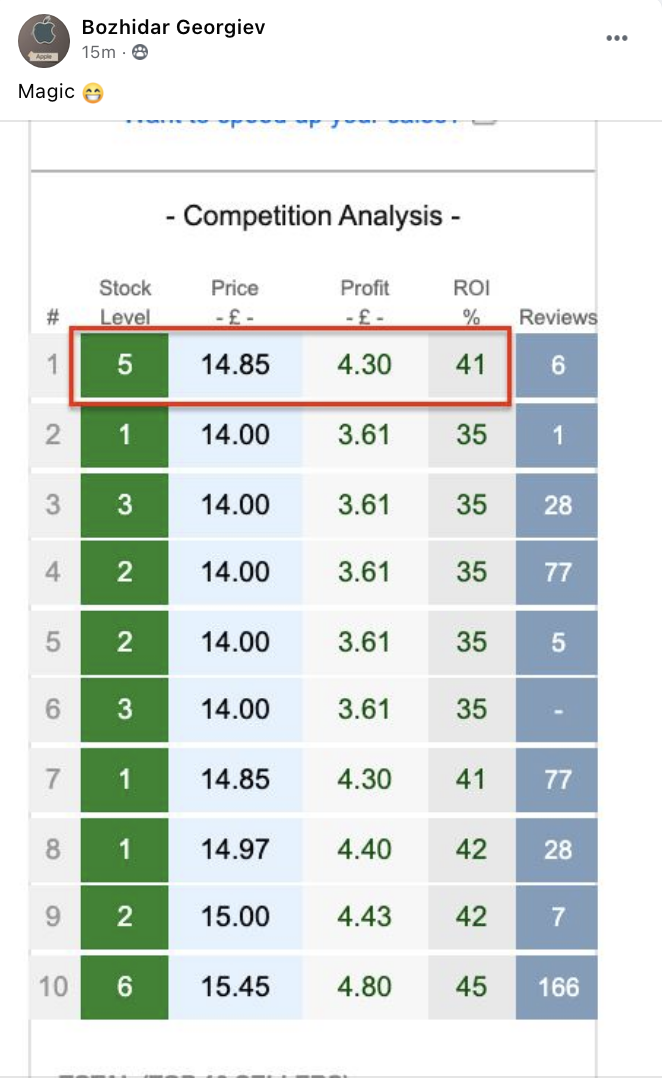Image resolution: width=662 pixels, height=1086 pixels.
Task: Select the 15.45 price cell
Action: click(235, 986)
